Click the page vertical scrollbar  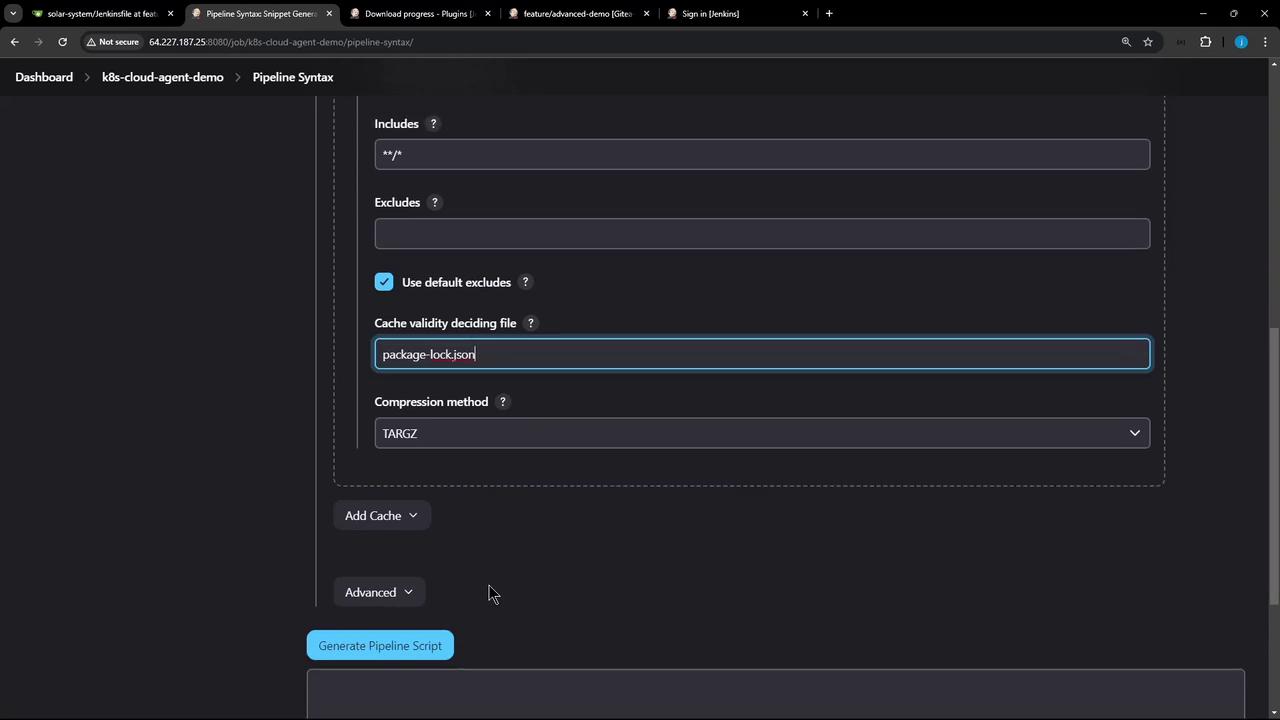1274,466
